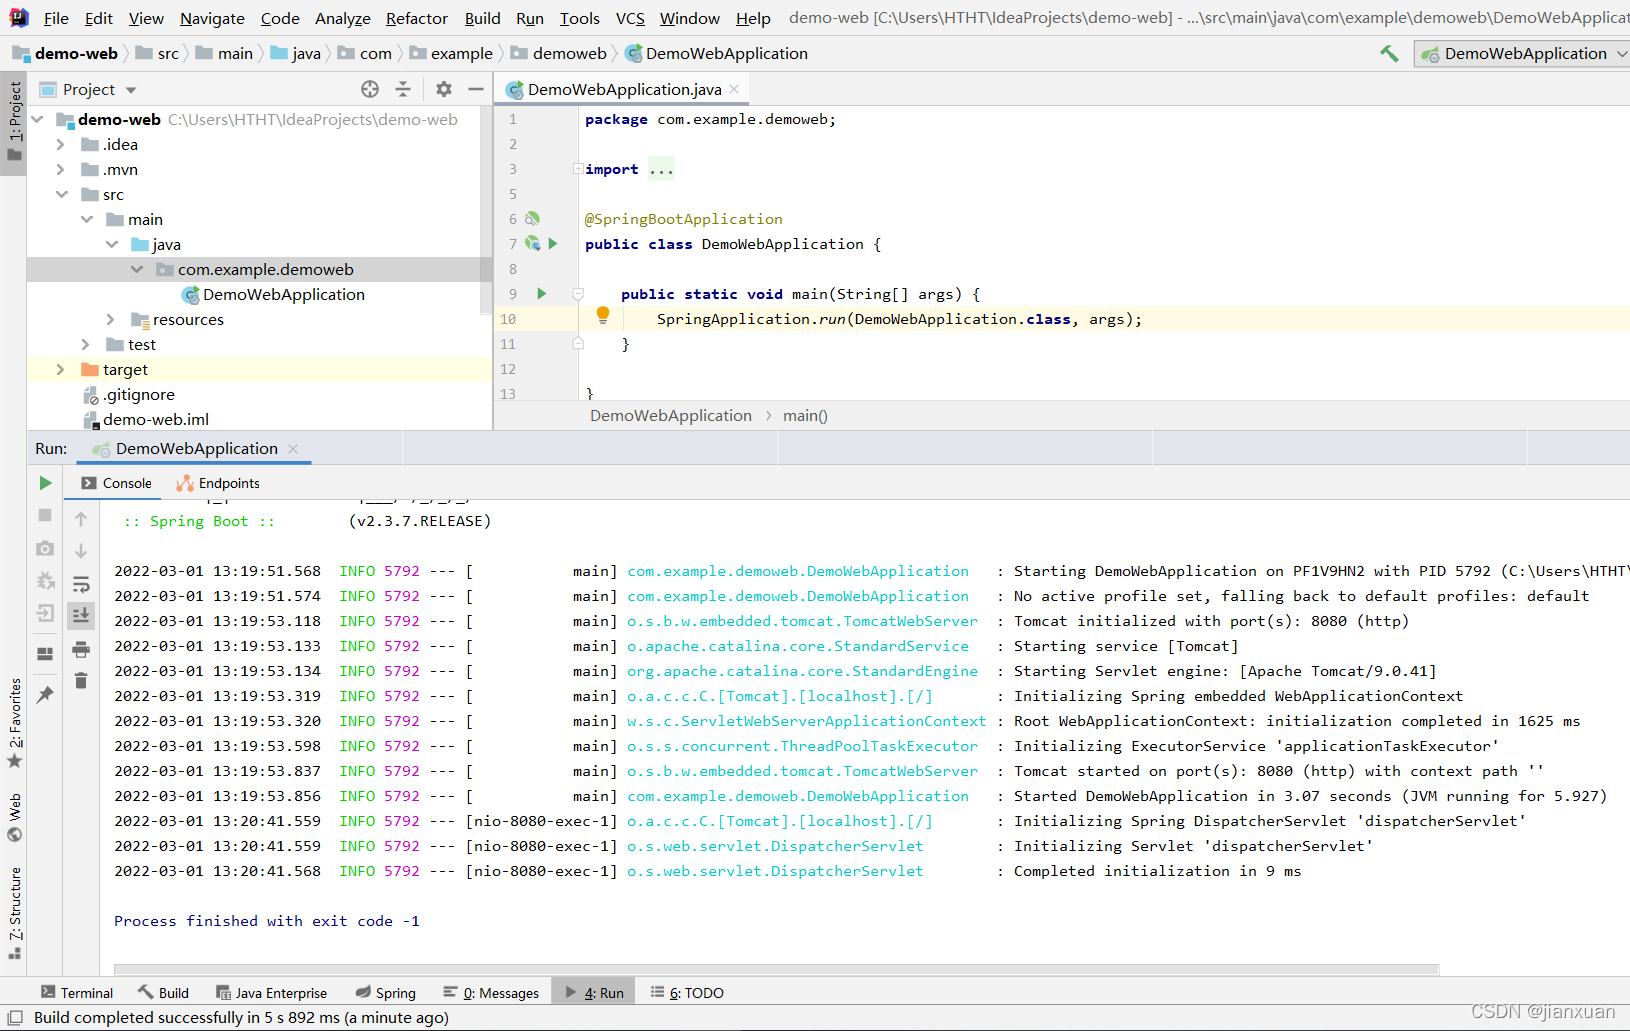Open Terminal tool window
Screen dimensions: 1630x1031
click(x=77, y=993)
